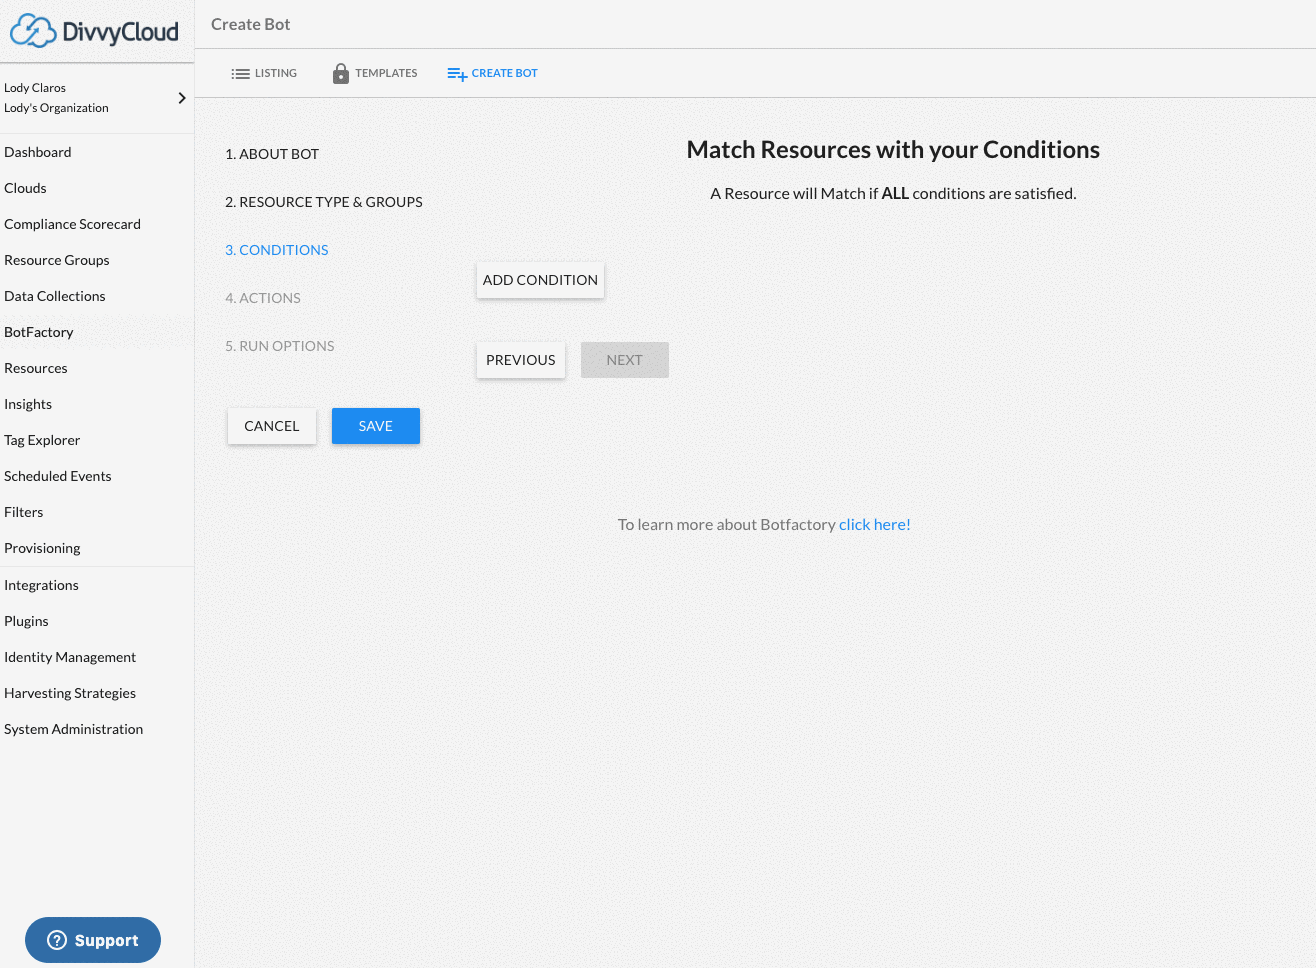Open Harvesting Strategies
The image size is (1316, 968).
point(70,693)
